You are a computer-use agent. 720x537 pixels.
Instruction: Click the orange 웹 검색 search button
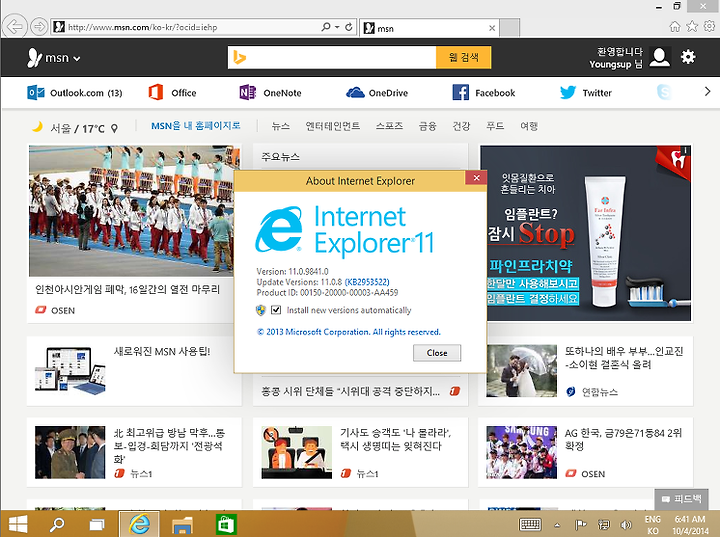[x=463, y=57]
